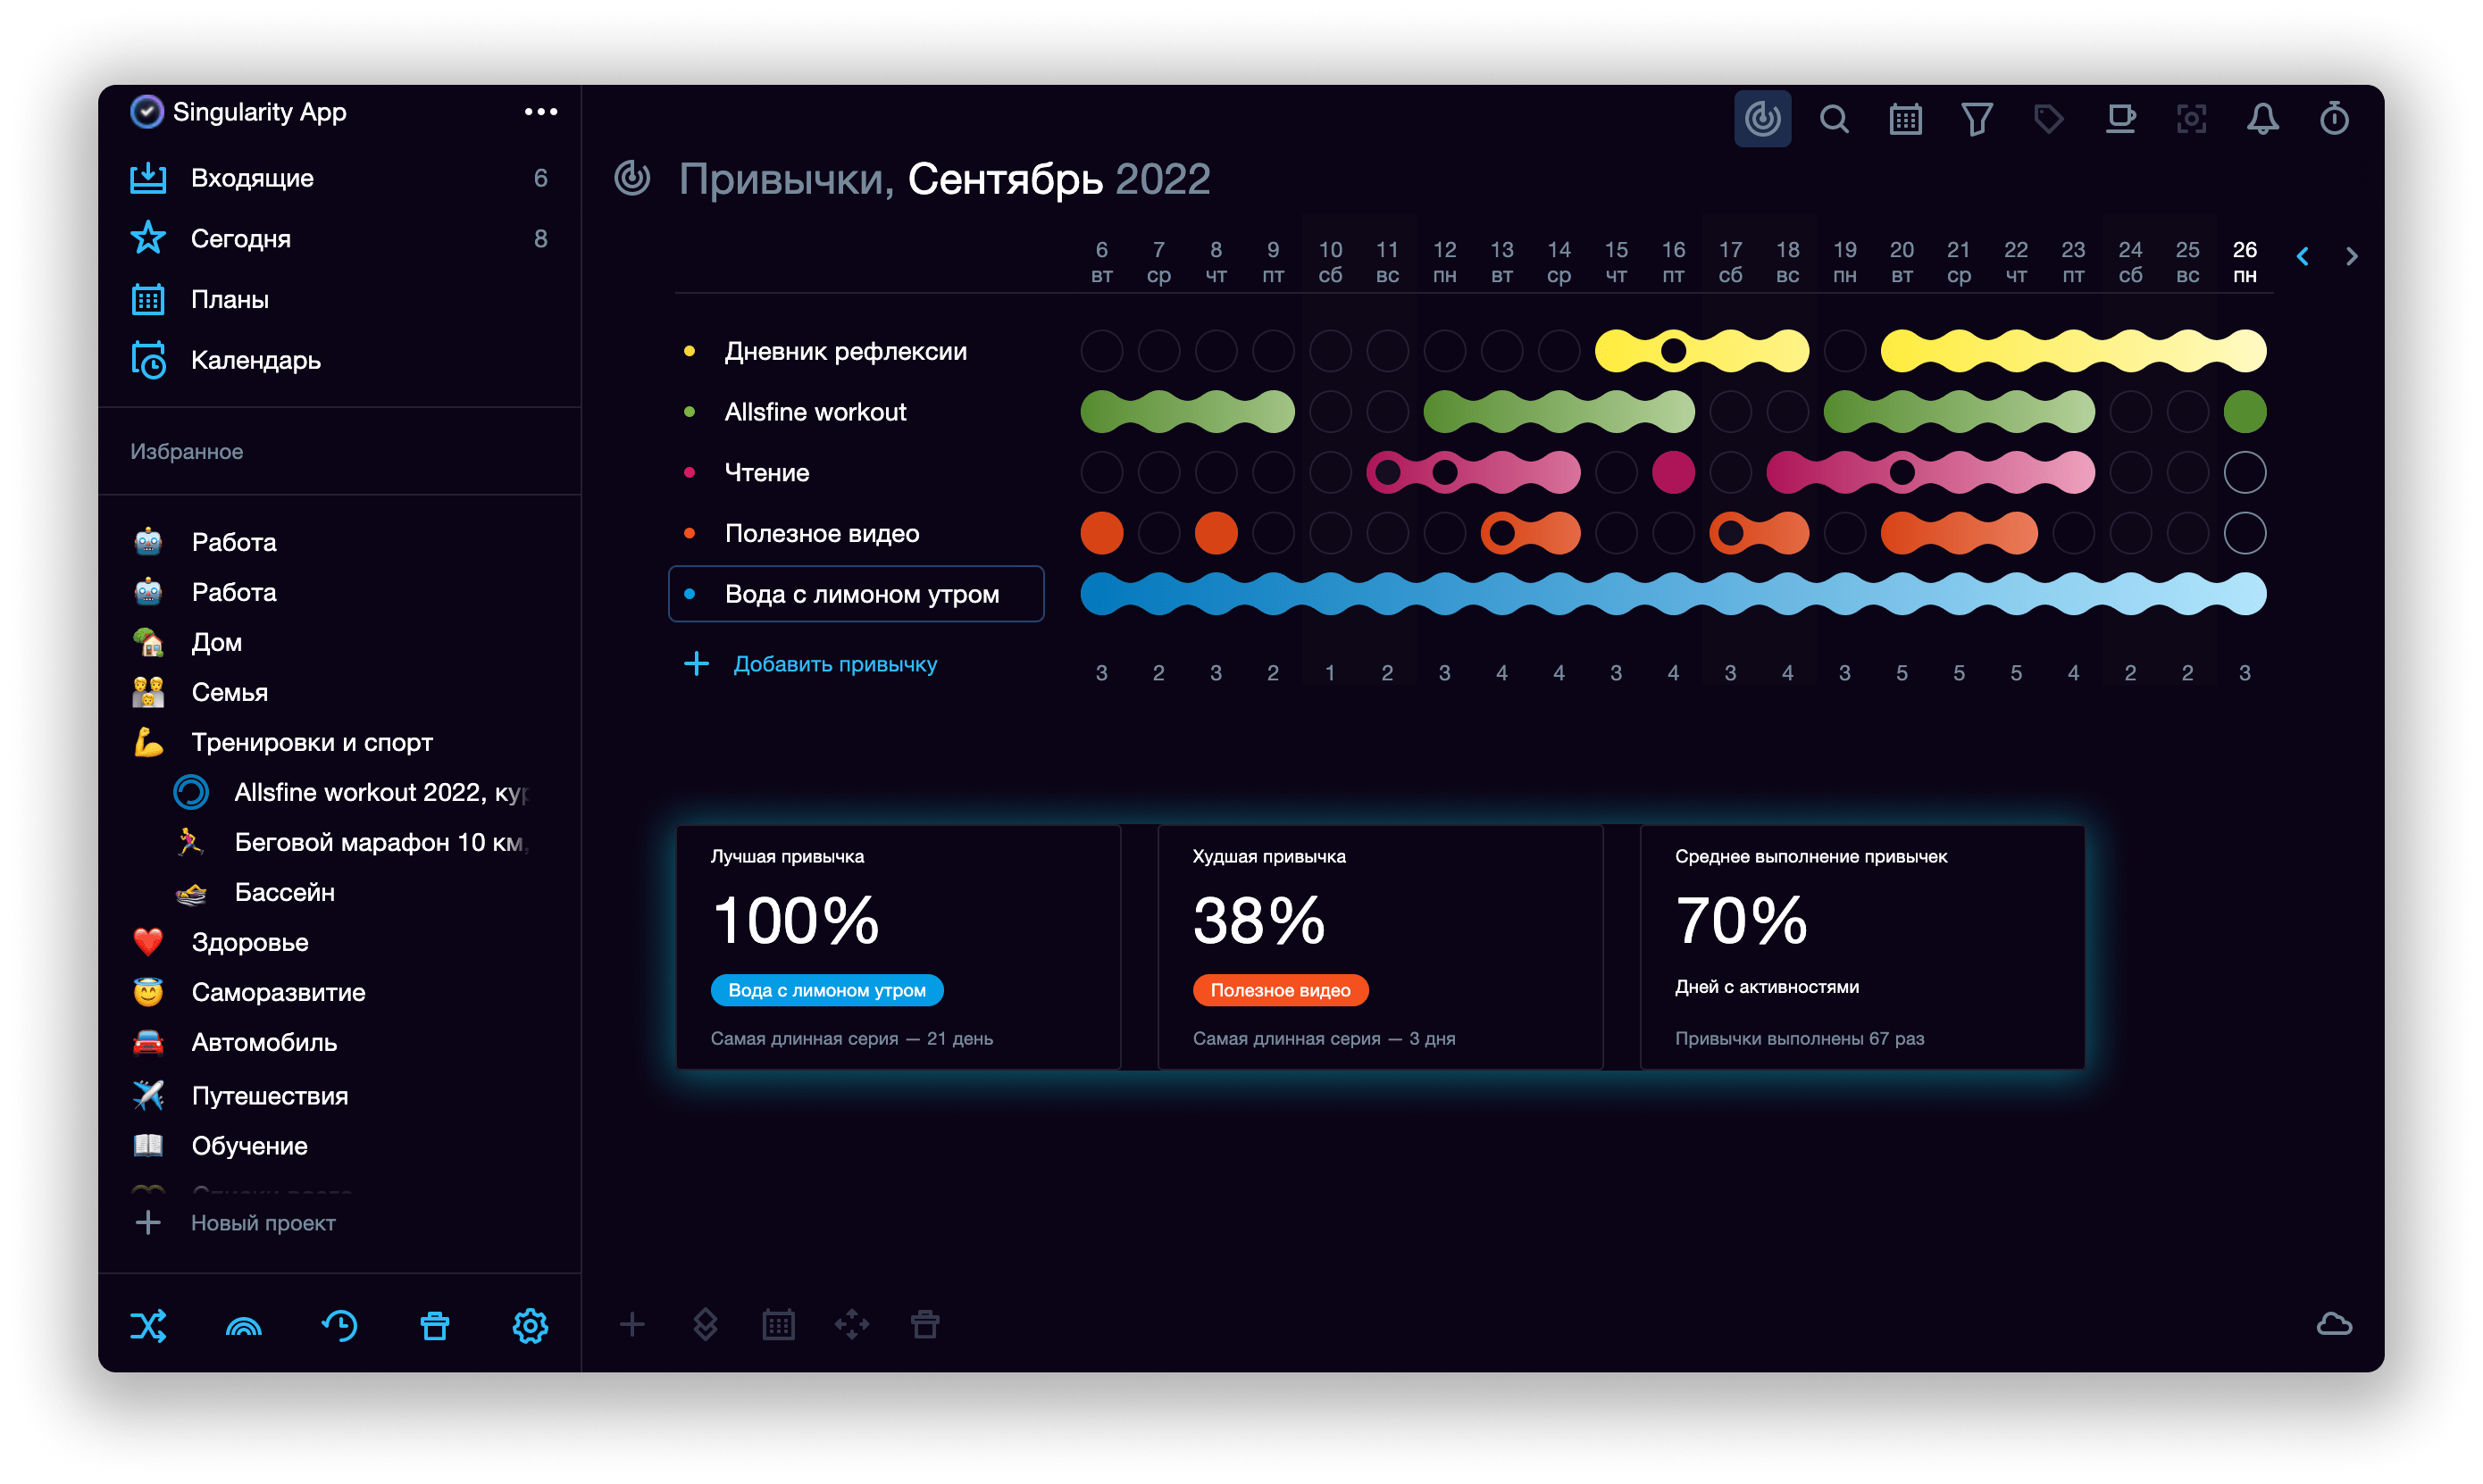Viewport: 2483px width, 1484px height.
Task: Select the Чтение habit
Action: point(856,473)
